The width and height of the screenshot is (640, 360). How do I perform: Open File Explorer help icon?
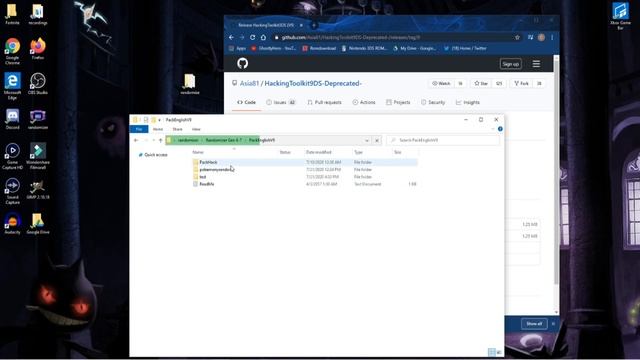click(500, 129)
